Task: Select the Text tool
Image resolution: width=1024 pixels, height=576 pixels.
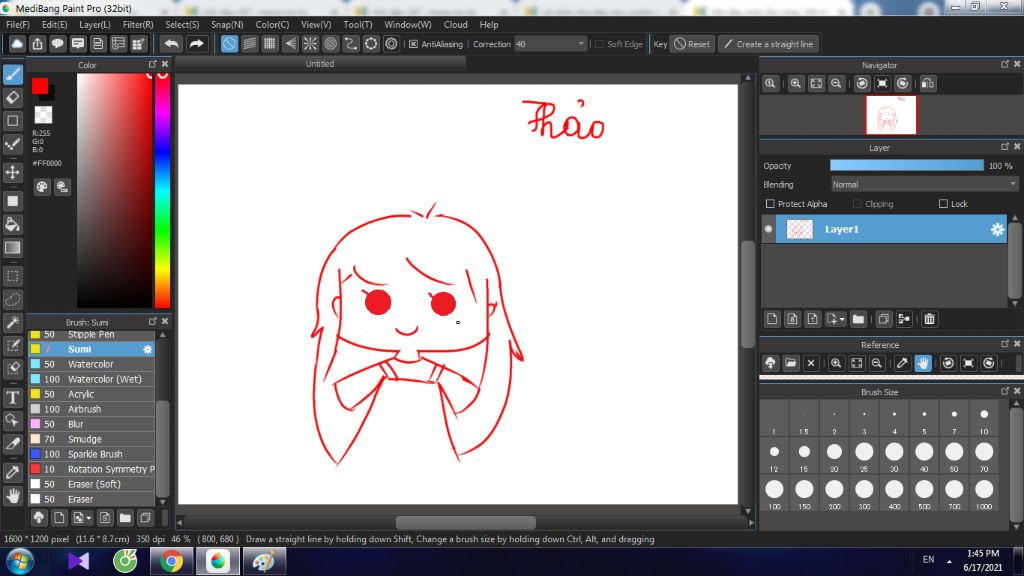Action: click(x=12, y=397)
